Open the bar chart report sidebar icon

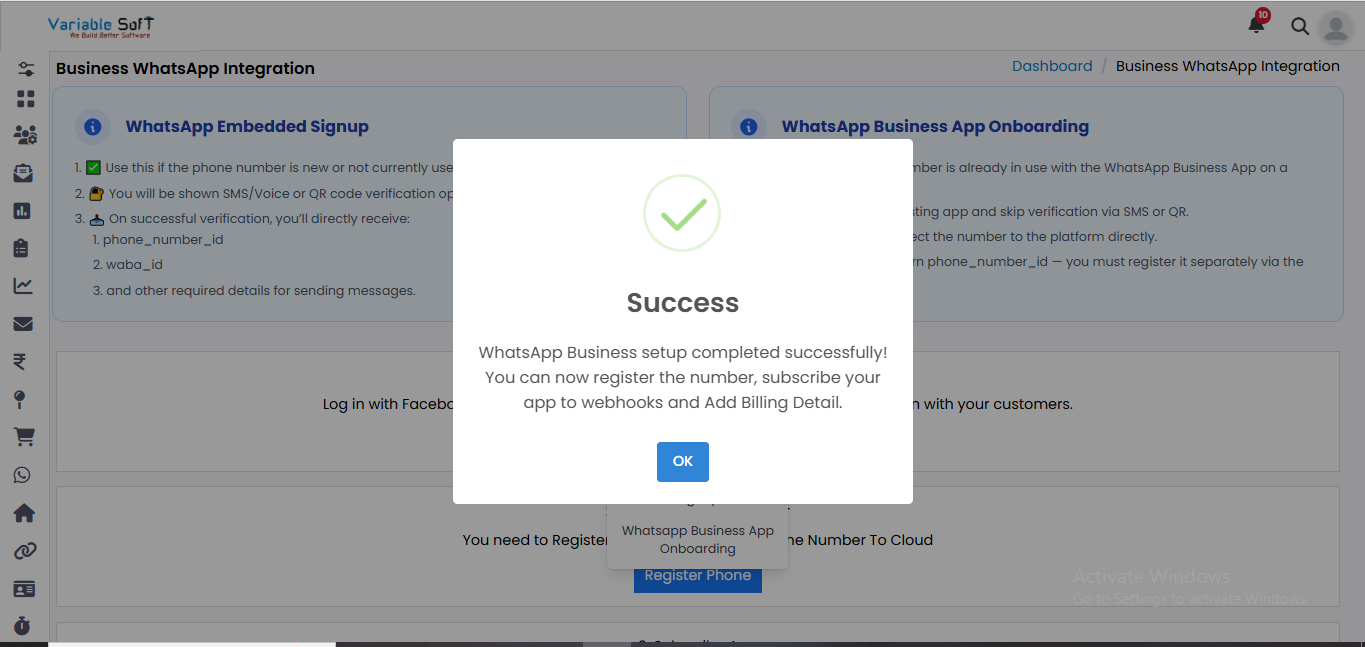23,211
